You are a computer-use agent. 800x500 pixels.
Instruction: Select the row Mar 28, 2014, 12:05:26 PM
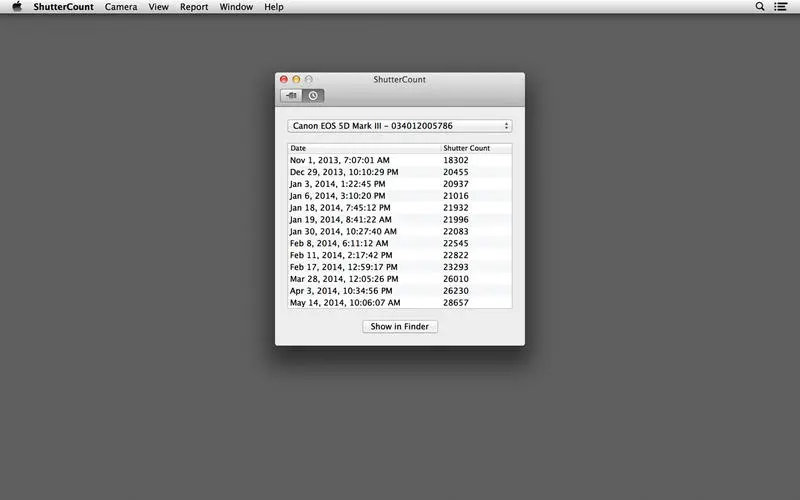[x=399, y=279]
